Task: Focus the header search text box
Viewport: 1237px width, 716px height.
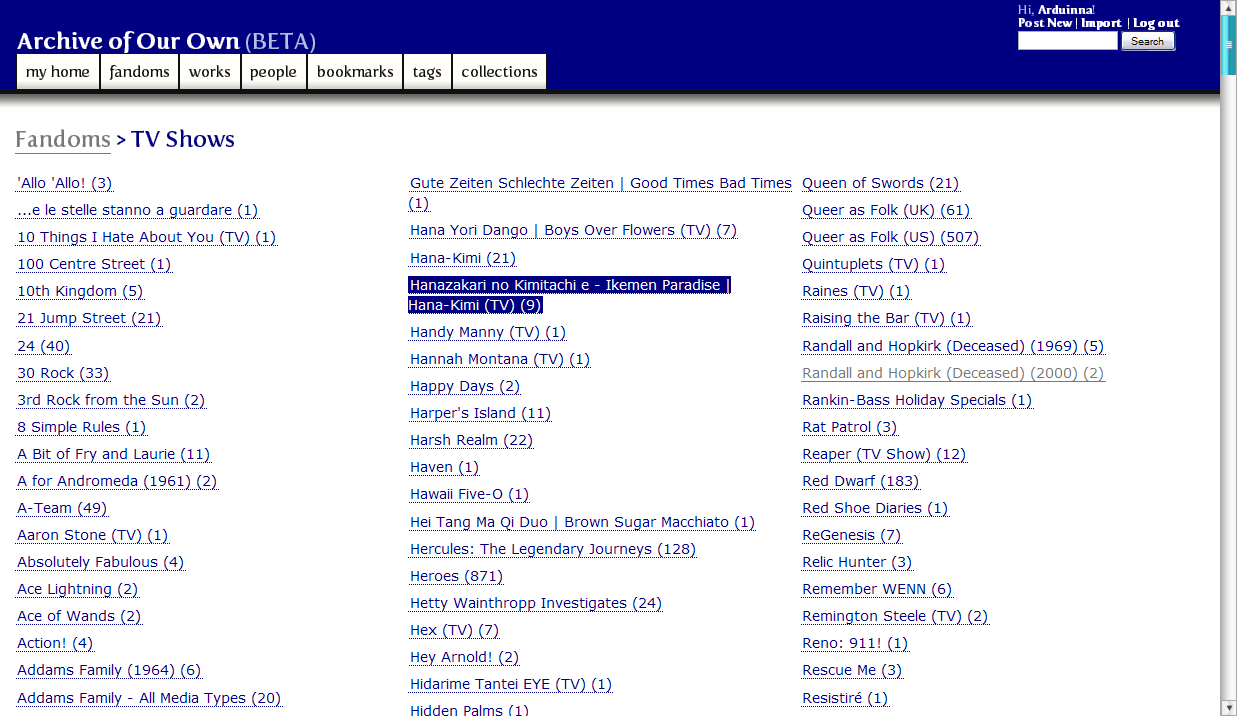Action: pyautogui.click(x=1067, y=41)
